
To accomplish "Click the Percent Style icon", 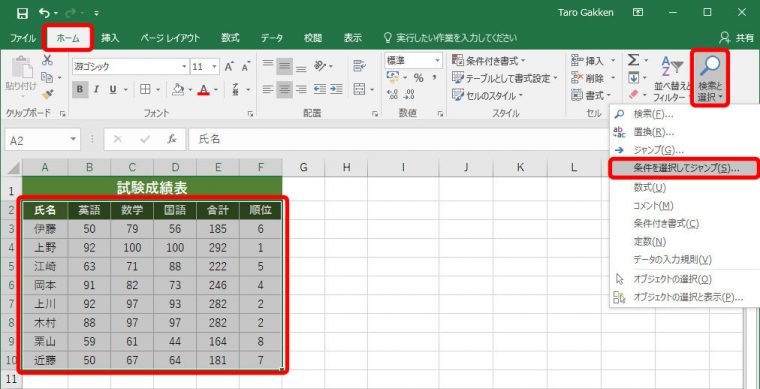I will tap(419, 78).
